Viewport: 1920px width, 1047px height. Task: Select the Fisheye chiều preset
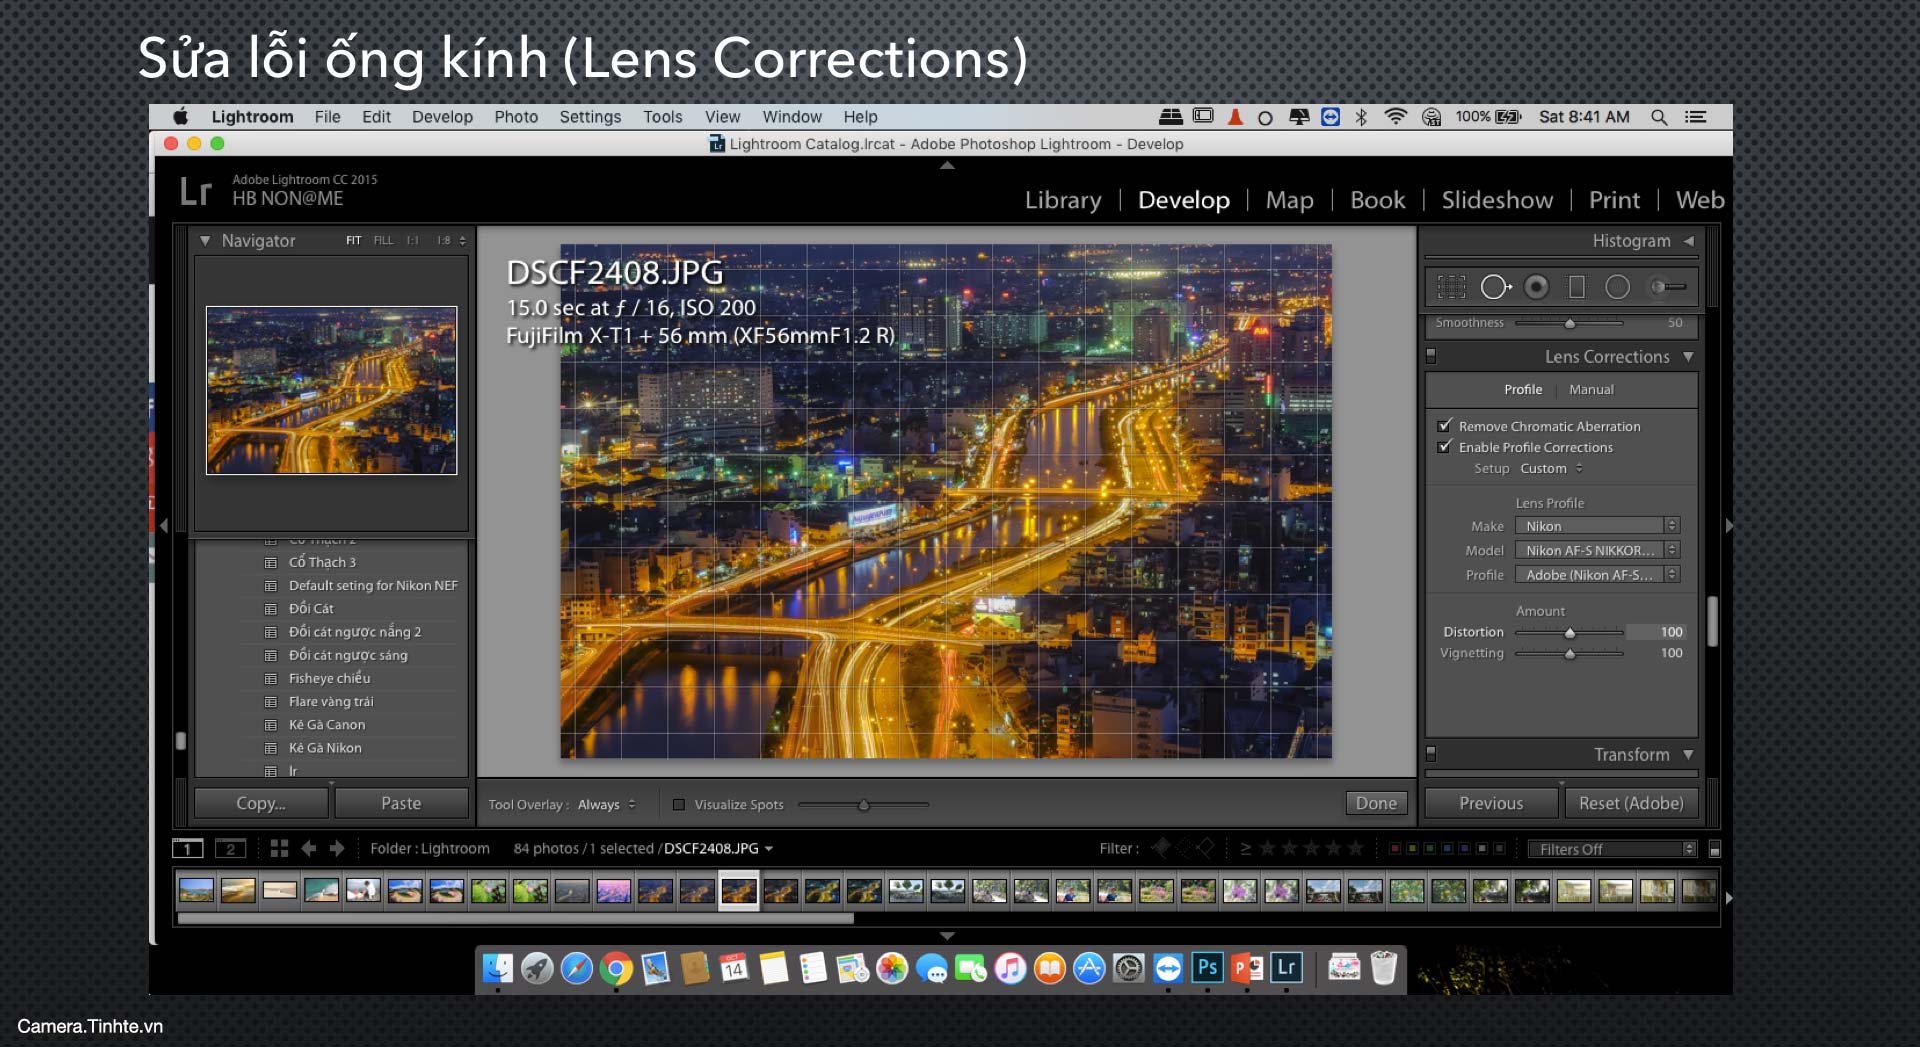[x=330, y=678]
